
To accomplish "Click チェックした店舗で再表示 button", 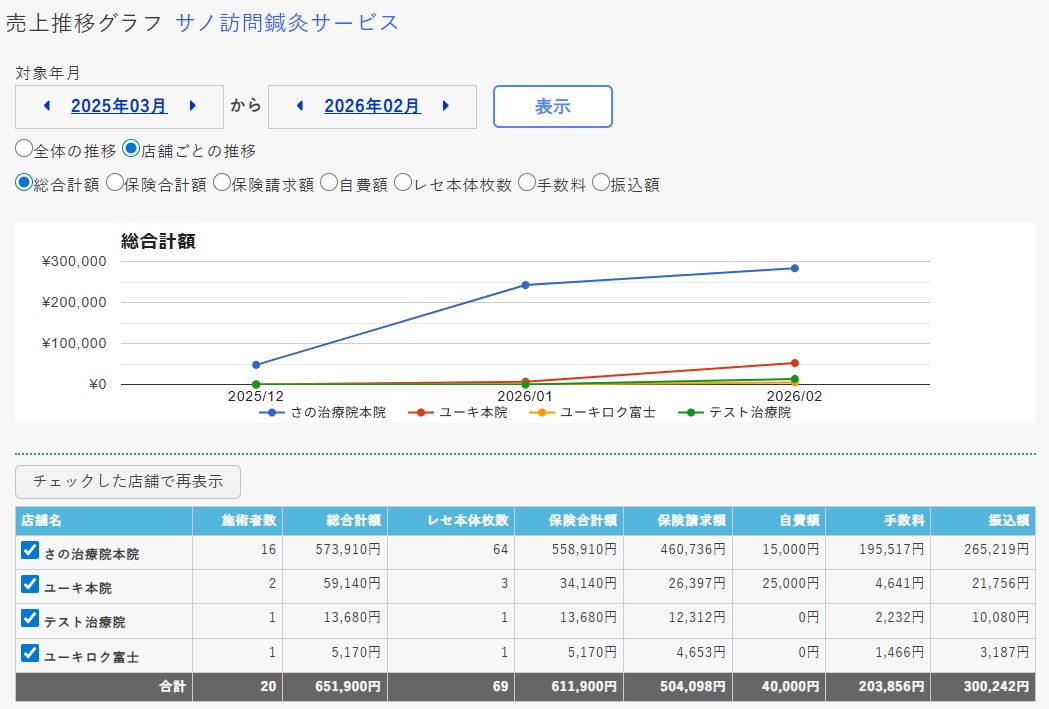I will (x=128, y=481).
